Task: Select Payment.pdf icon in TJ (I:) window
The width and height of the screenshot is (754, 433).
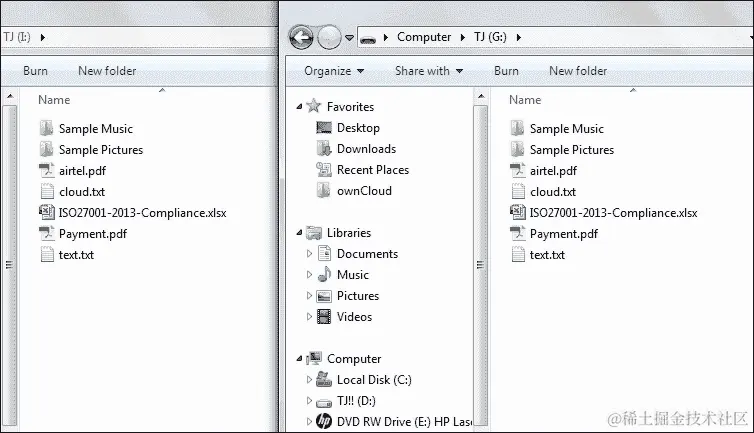Action: (47, 233)
